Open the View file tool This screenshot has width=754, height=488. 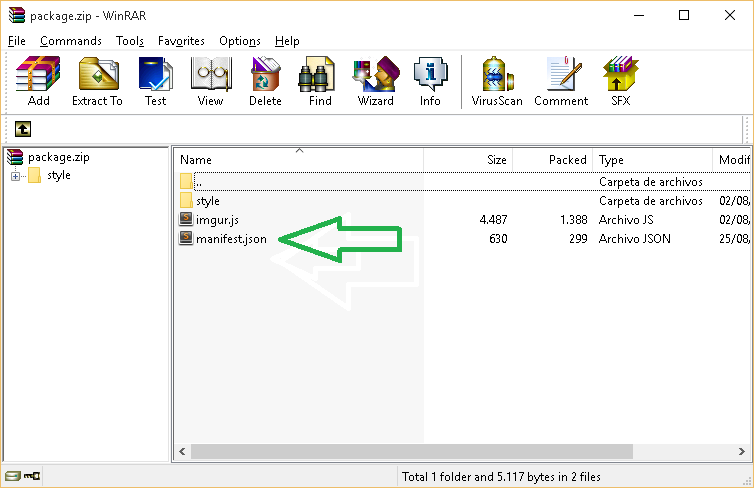211,81
